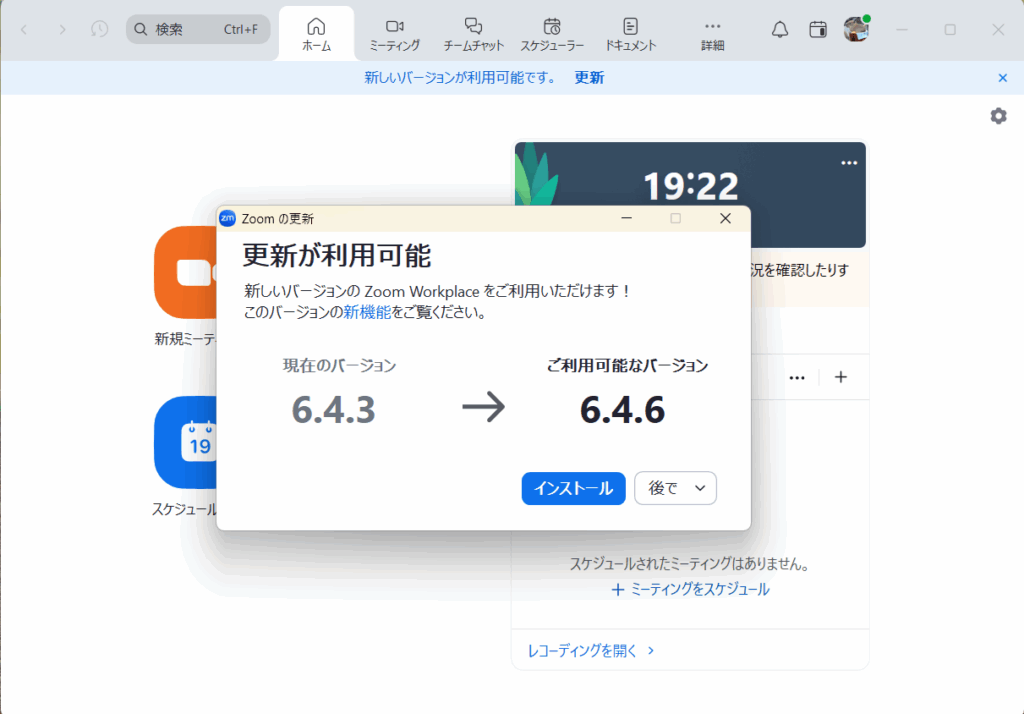
Task: Start a new meeting with orange icon
Action: point(186,272)
